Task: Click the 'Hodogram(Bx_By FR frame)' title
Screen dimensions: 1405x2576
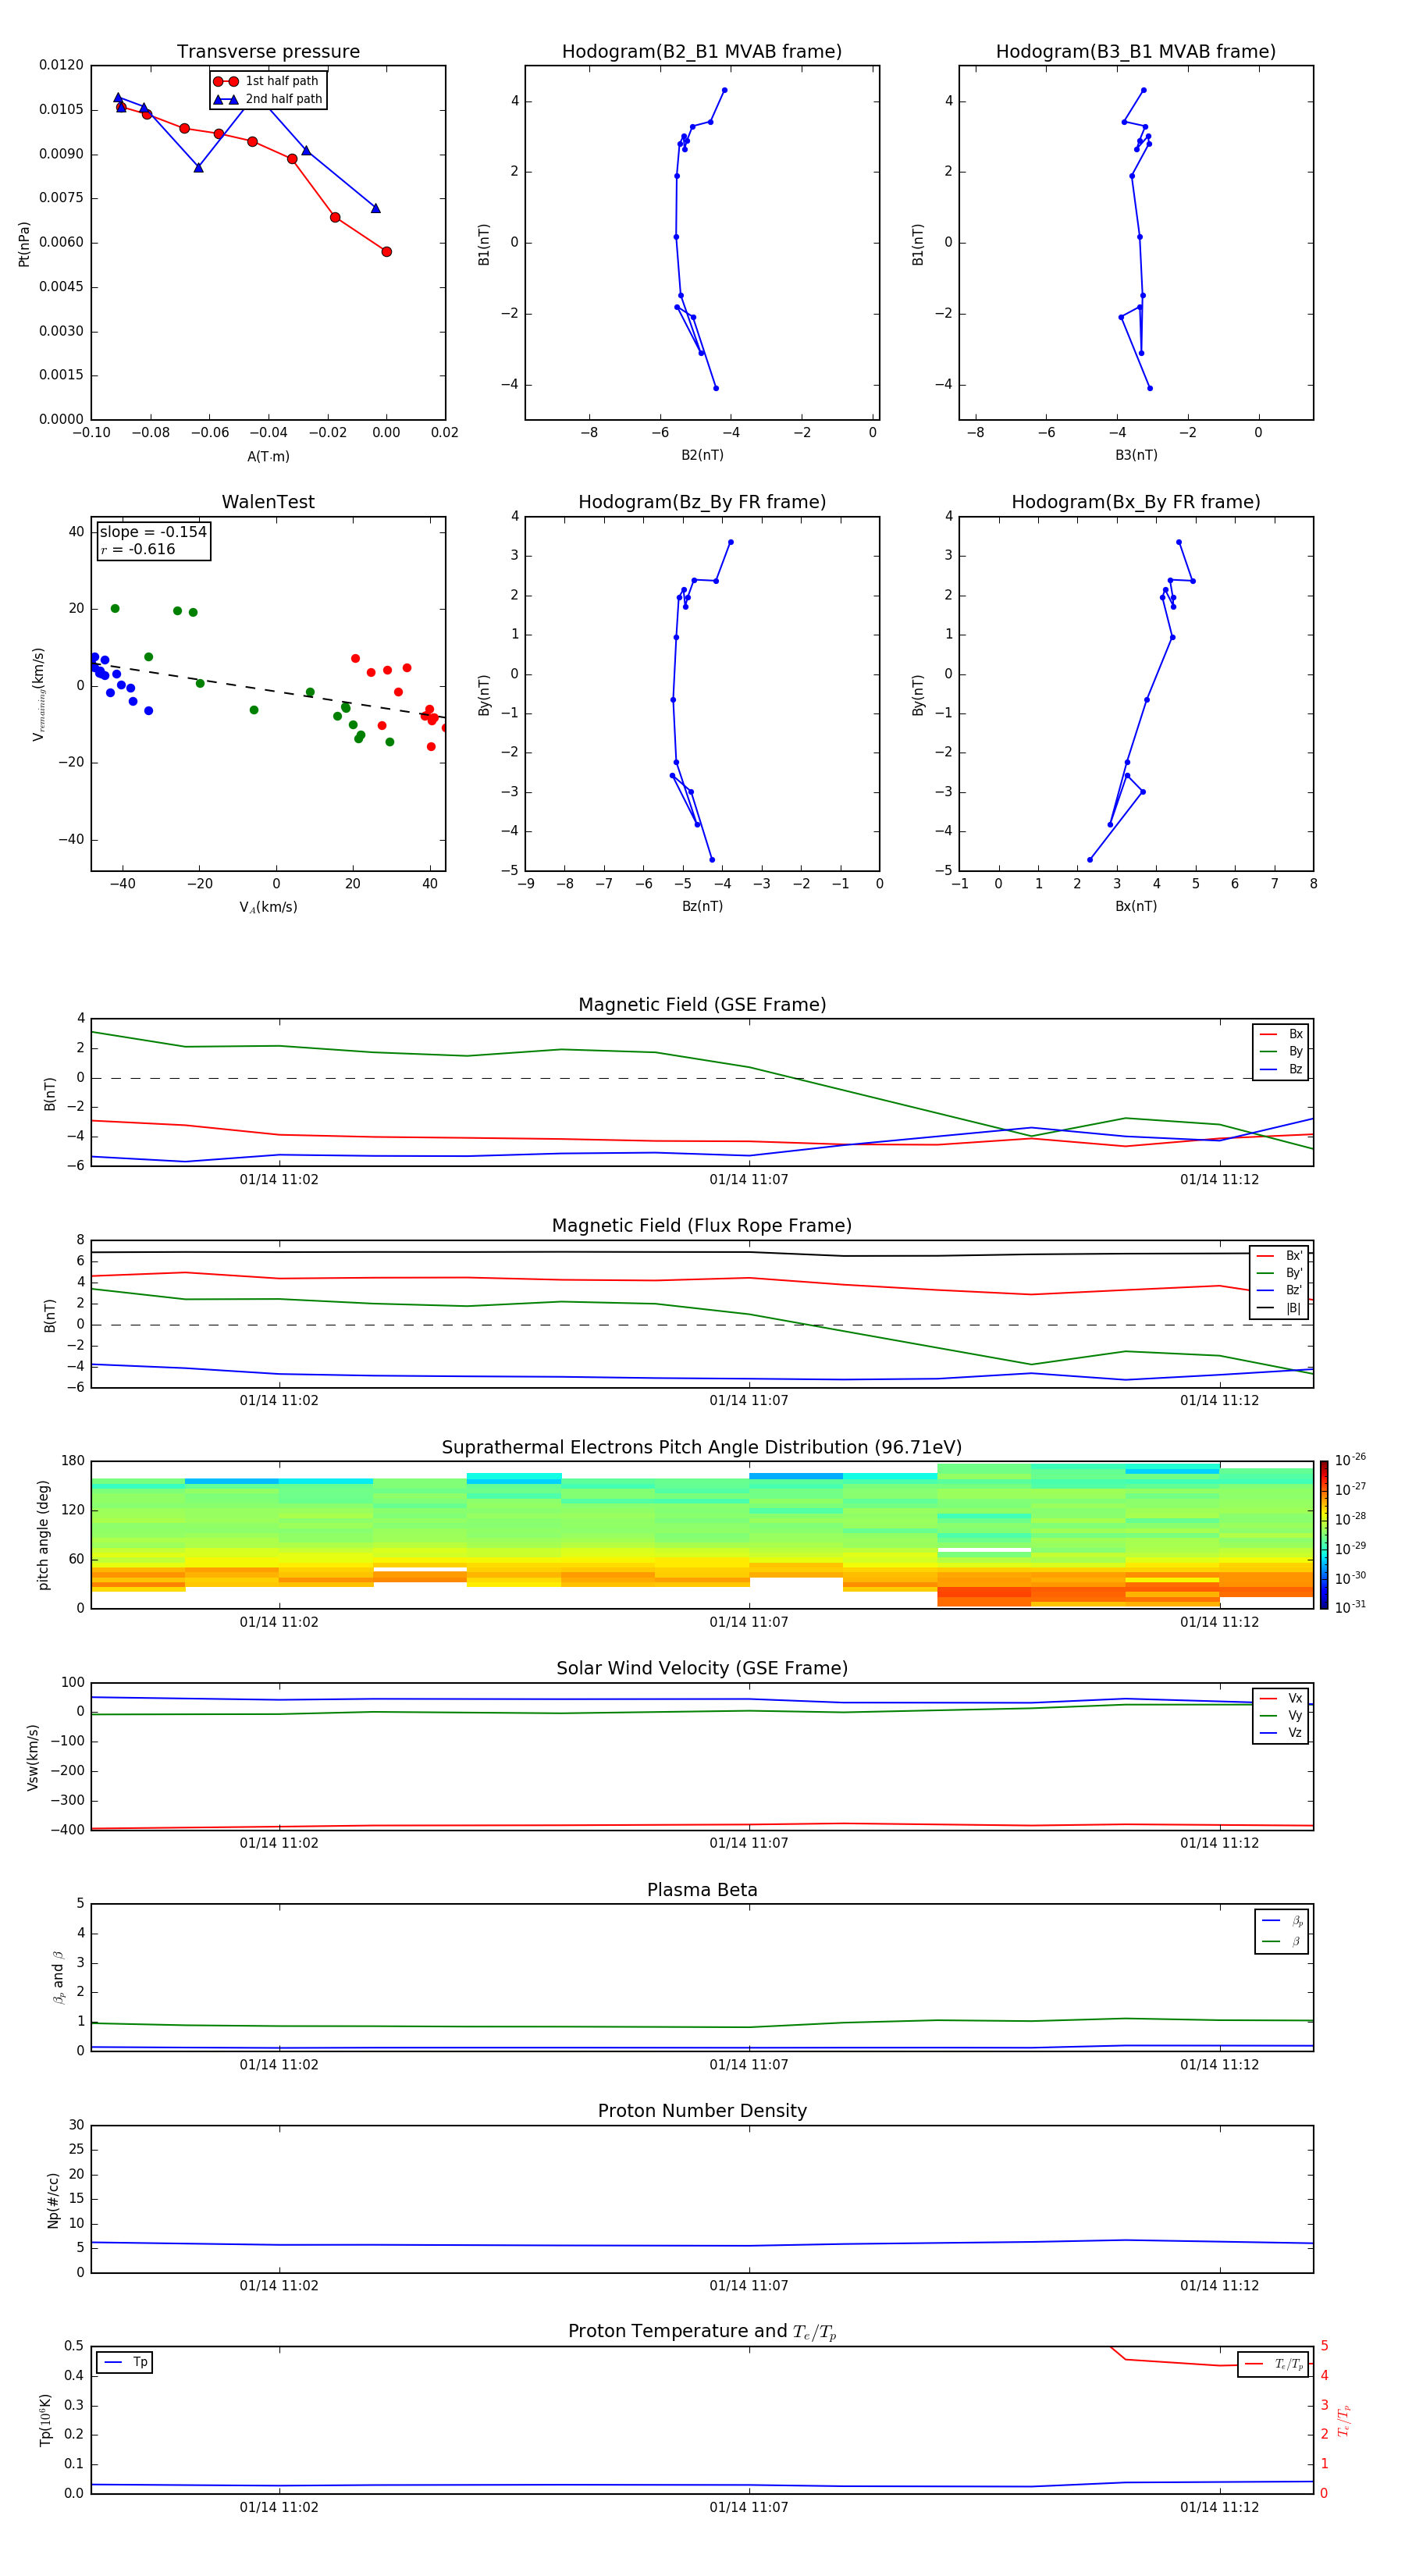Action: click(x=1136, y=502)
